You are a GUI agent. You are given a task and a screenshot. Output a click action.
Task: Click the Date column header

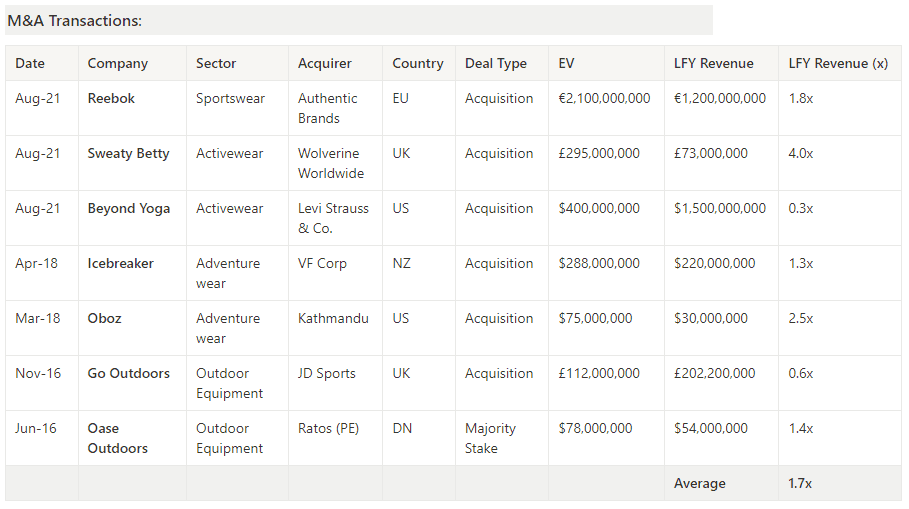click(30, 63)
